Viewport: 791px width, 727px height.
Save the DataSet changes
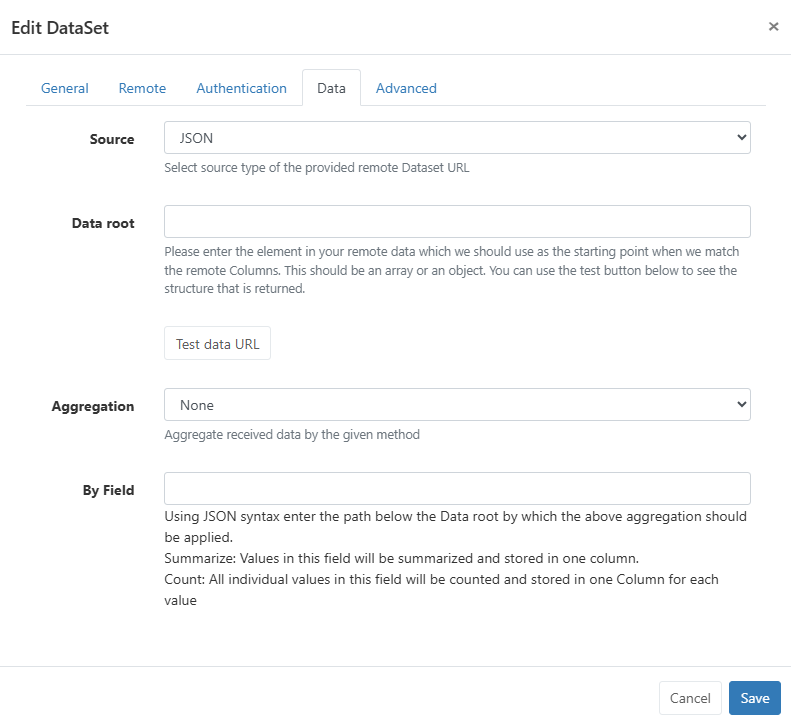click(754, 698)
